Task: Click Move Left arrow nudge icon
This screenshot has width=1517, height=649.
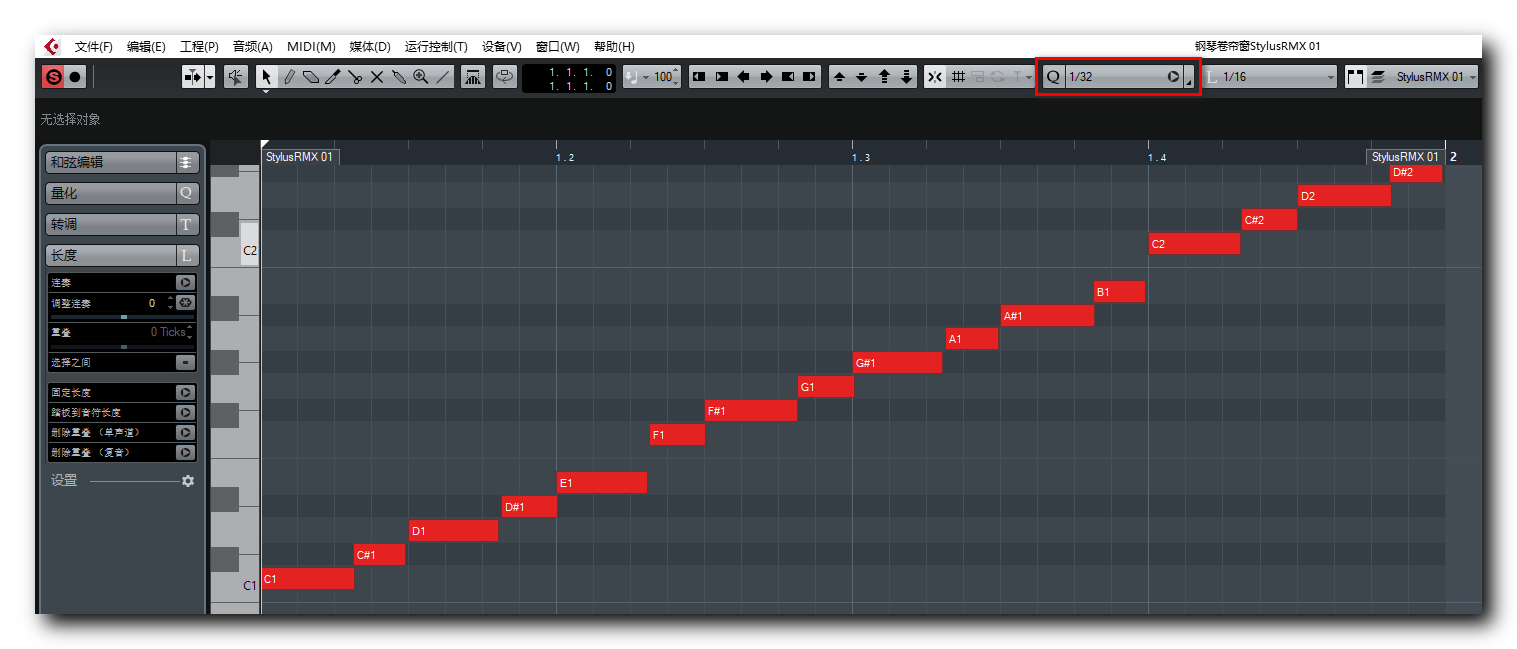Action: pyautogui.click(x=744, y=76)
